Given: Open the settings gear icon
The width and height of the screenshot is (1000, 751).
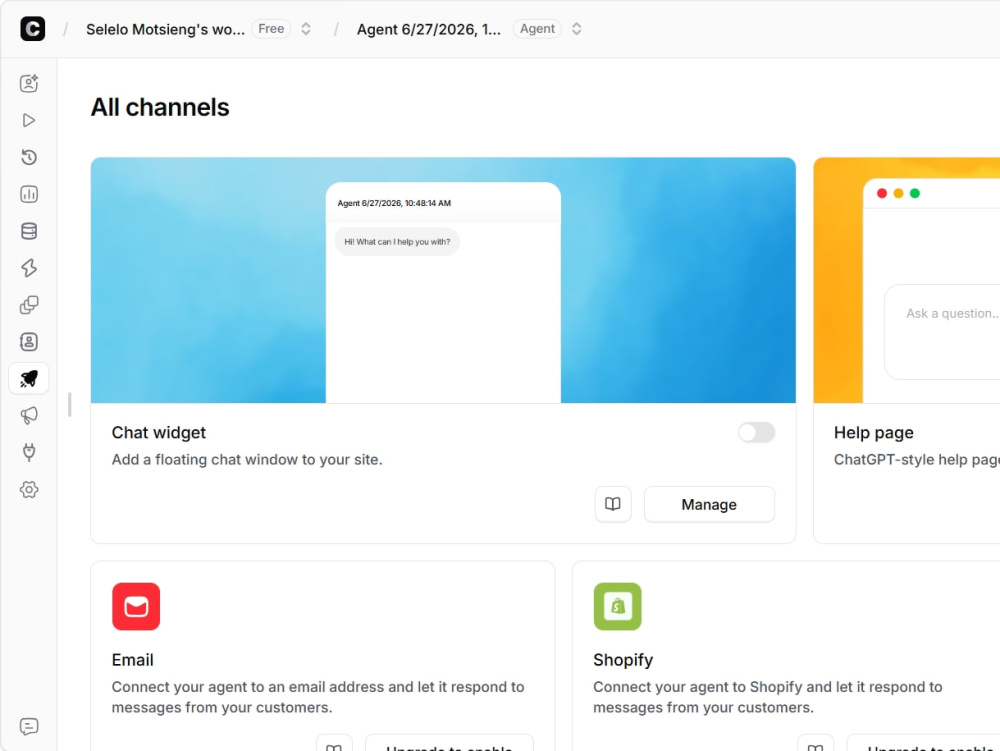Looking at the screenshot, I should click(29, 490).
